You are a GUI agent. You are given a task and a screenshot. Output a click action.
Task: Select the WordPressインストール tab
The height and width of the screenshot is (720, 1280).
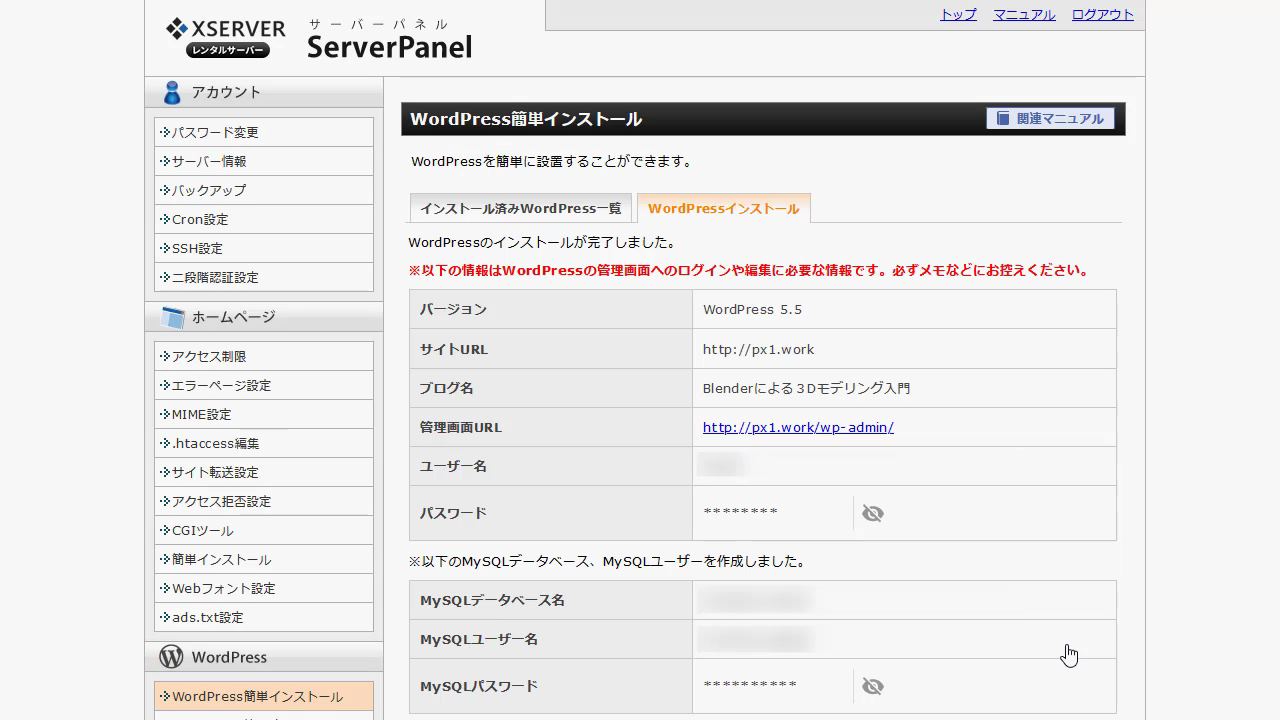723,208
